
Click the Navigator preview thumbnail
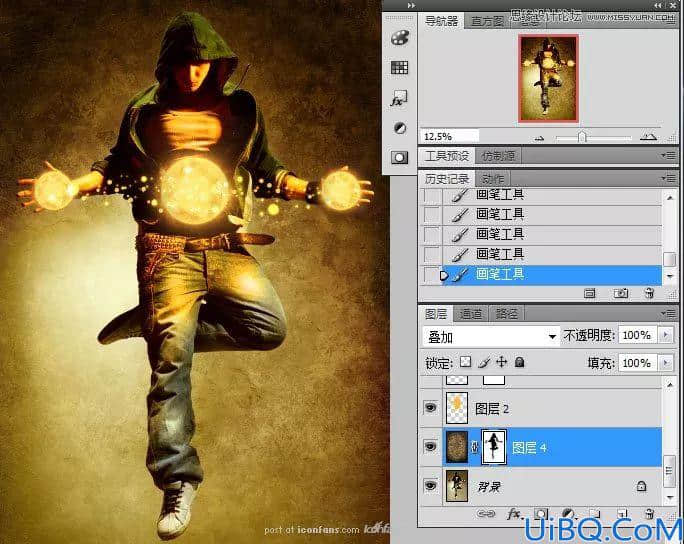coord(548,79)
